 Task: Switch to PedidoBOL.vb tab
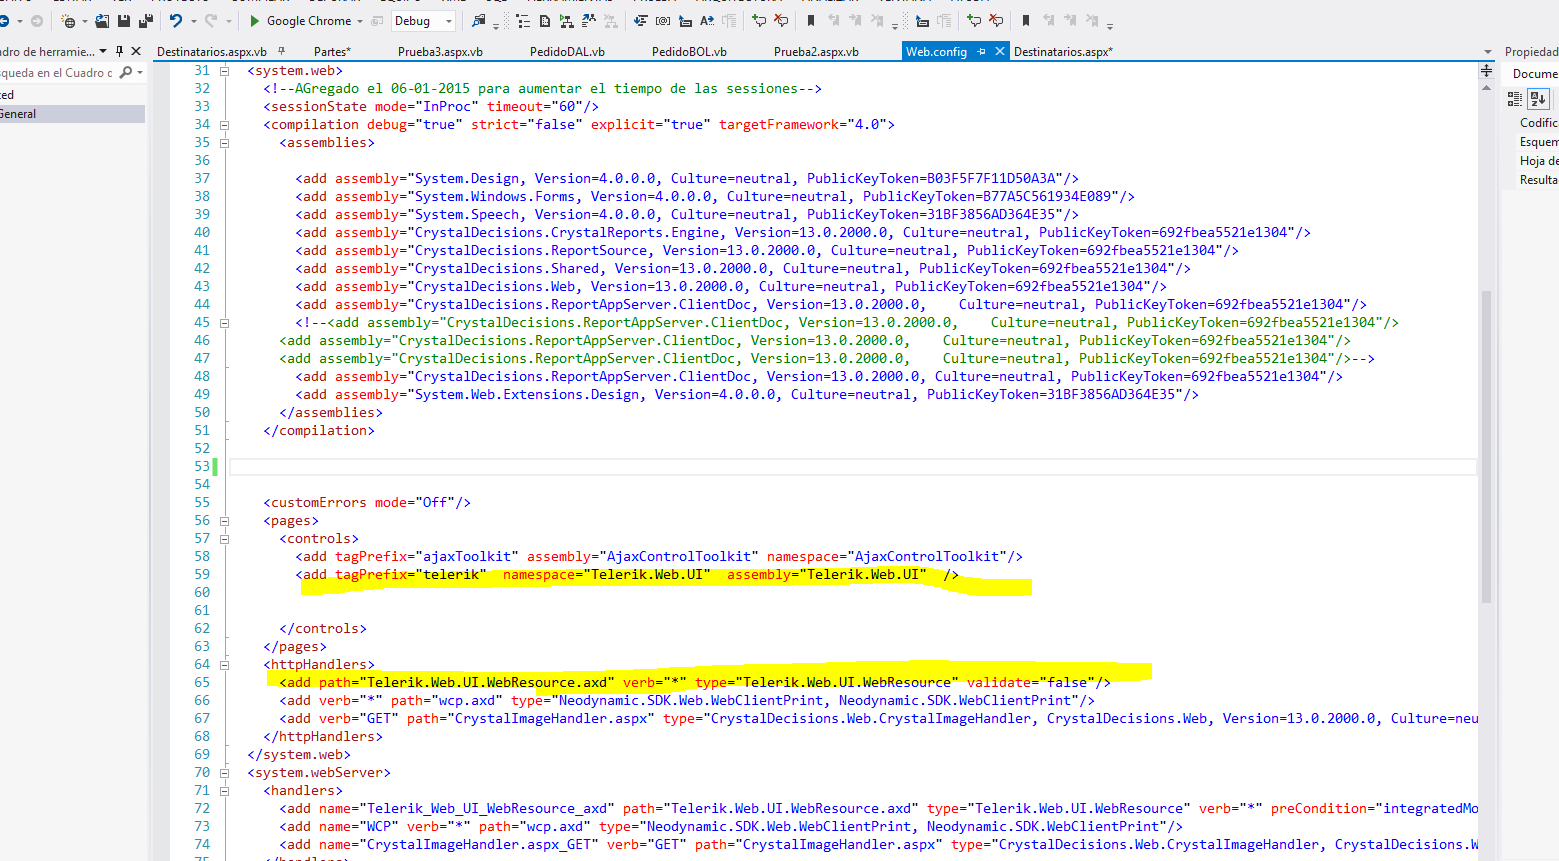(x=689, y=51)
